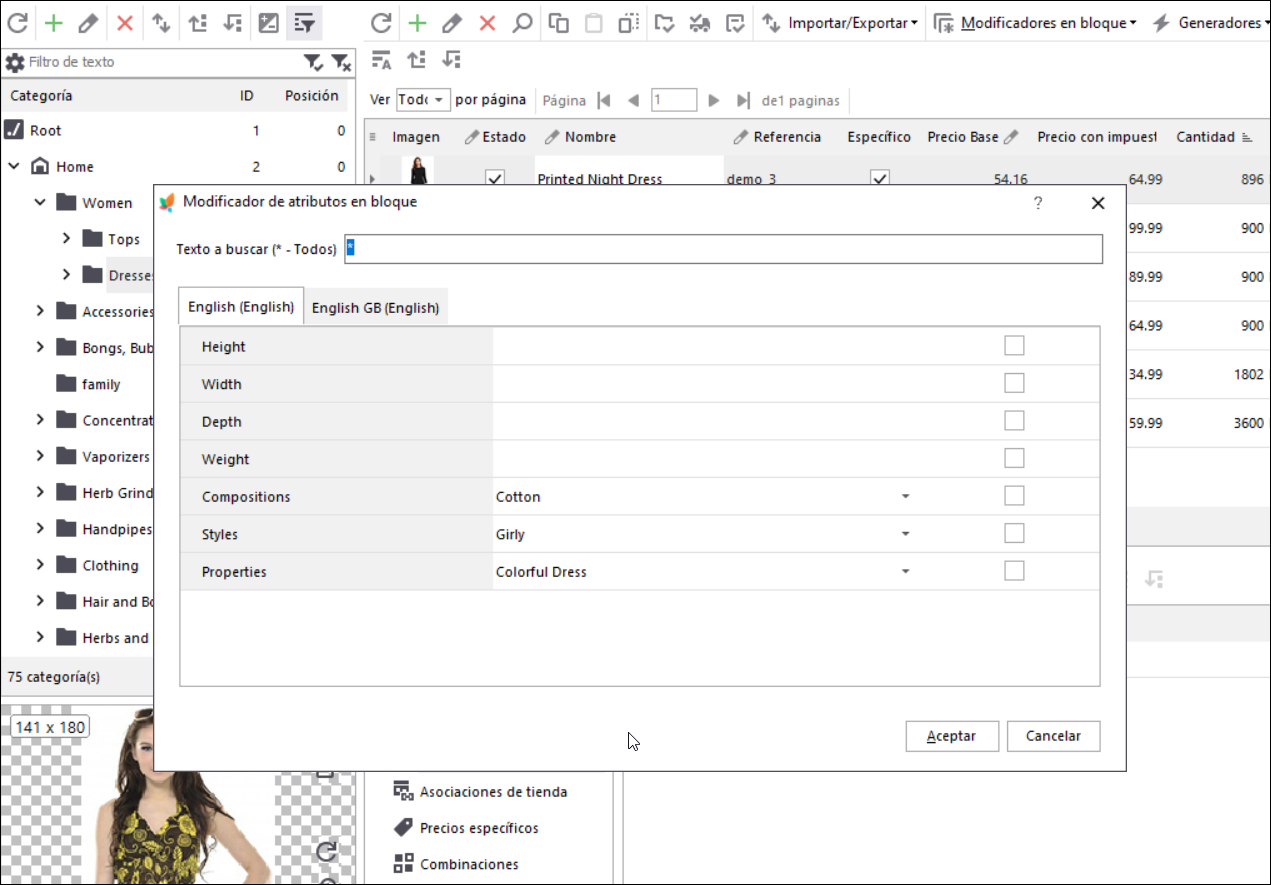Open the Importar/Exportar menu
The image size is (1271, 885).
tap(840, 22)
